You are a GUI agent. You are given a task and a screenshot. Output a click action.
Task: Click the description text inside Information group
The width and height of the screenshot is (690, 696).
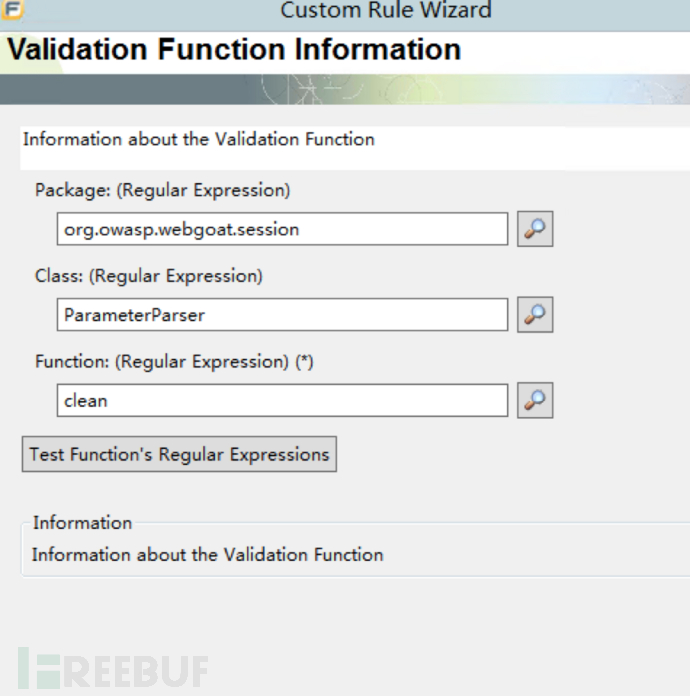point(207,554)
